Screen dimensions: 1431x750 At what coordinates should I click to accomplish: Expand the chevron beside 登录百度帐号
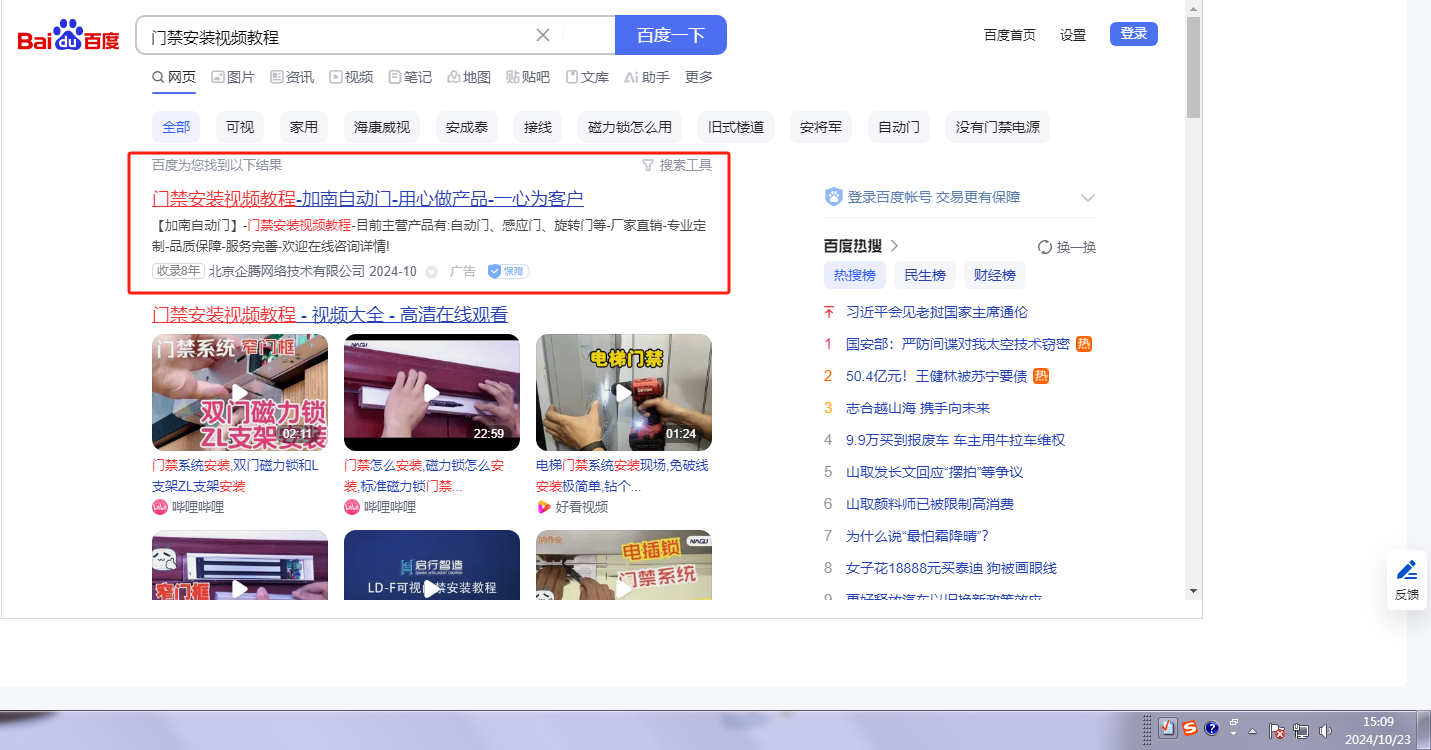(x=1088, y=197)
